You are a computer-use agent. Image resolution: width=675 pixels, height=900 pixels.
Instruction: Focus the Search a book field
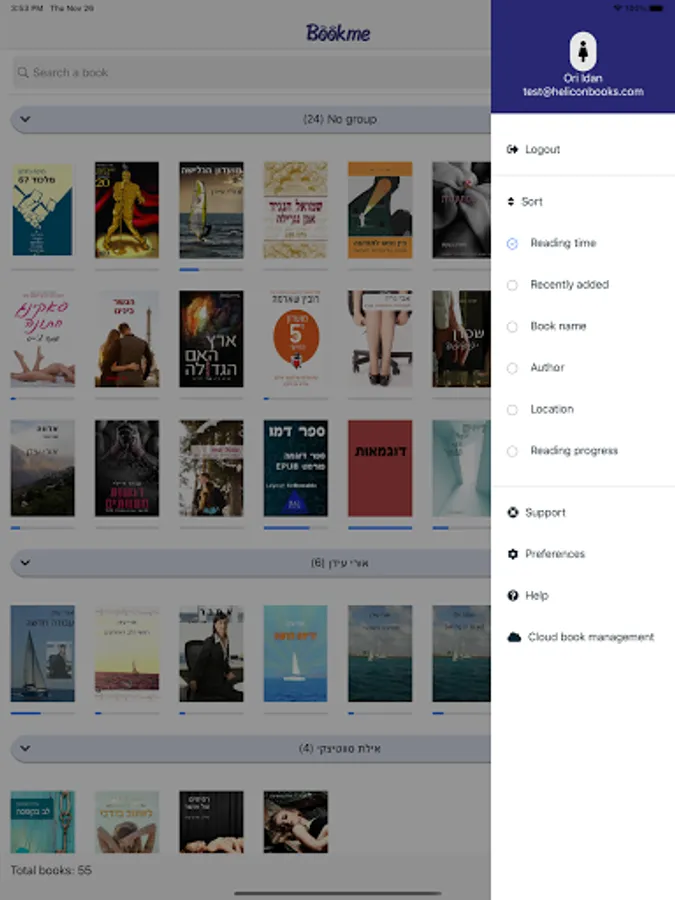coord(251,72)
